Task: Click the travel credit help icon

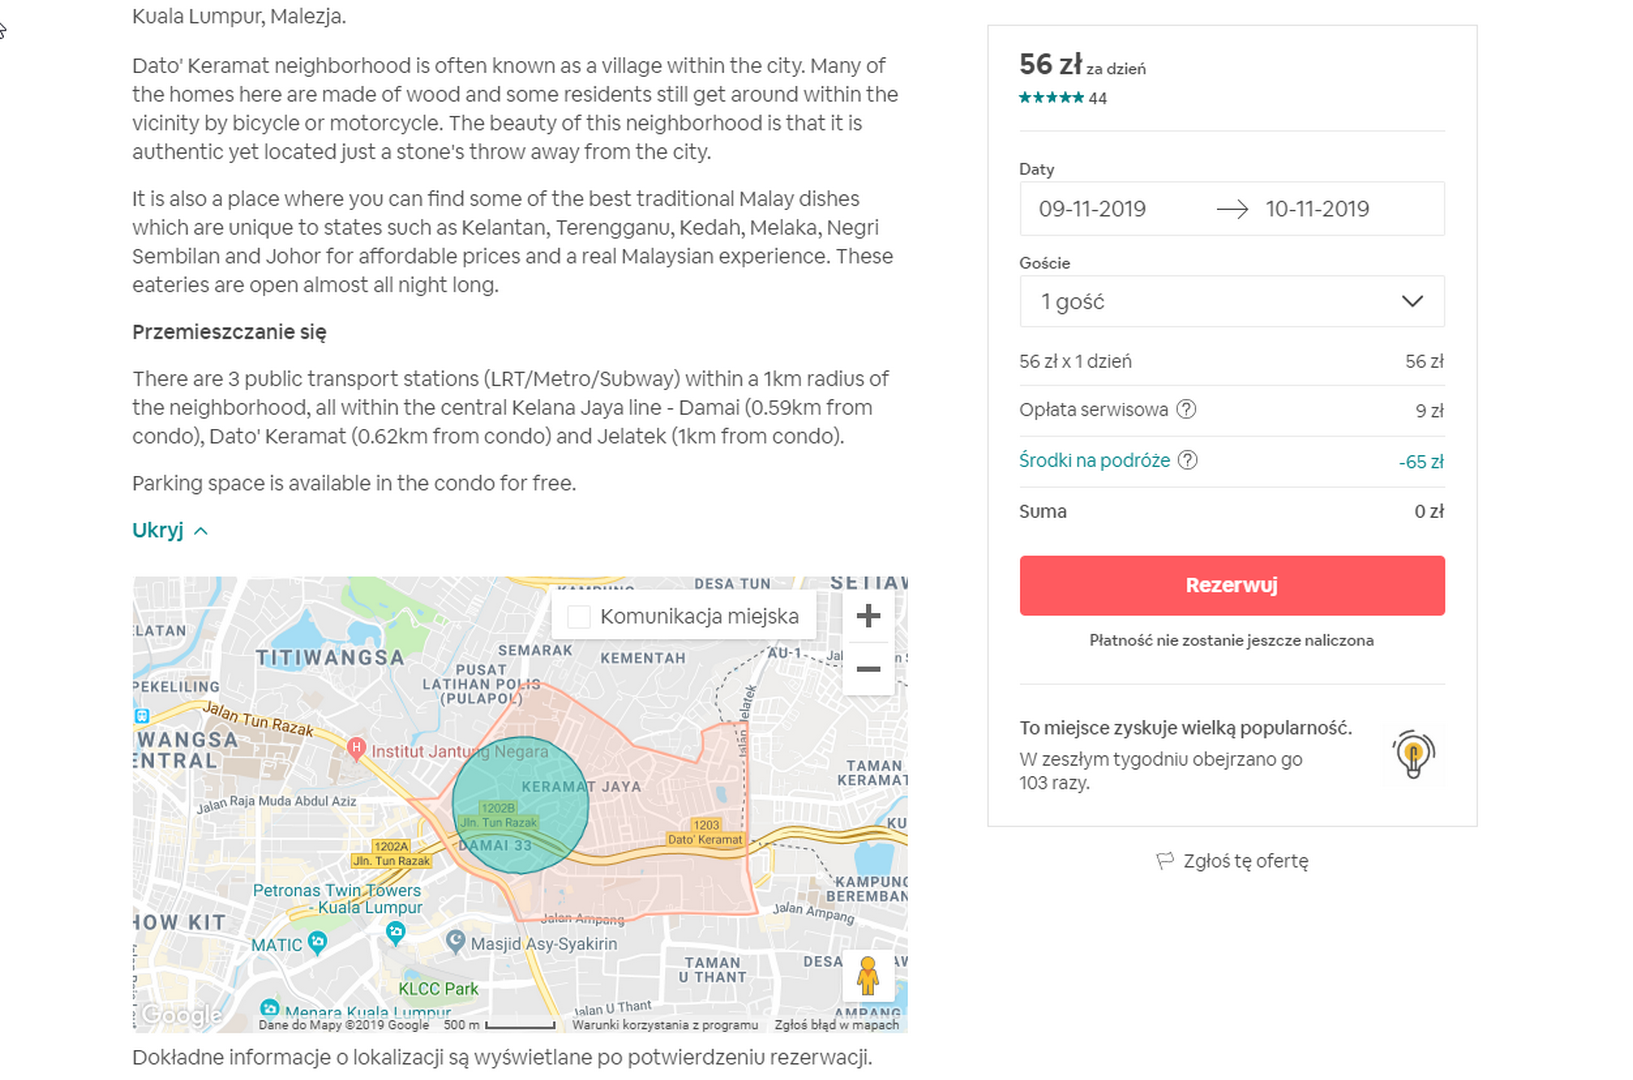Action: tap(1187, 460)
